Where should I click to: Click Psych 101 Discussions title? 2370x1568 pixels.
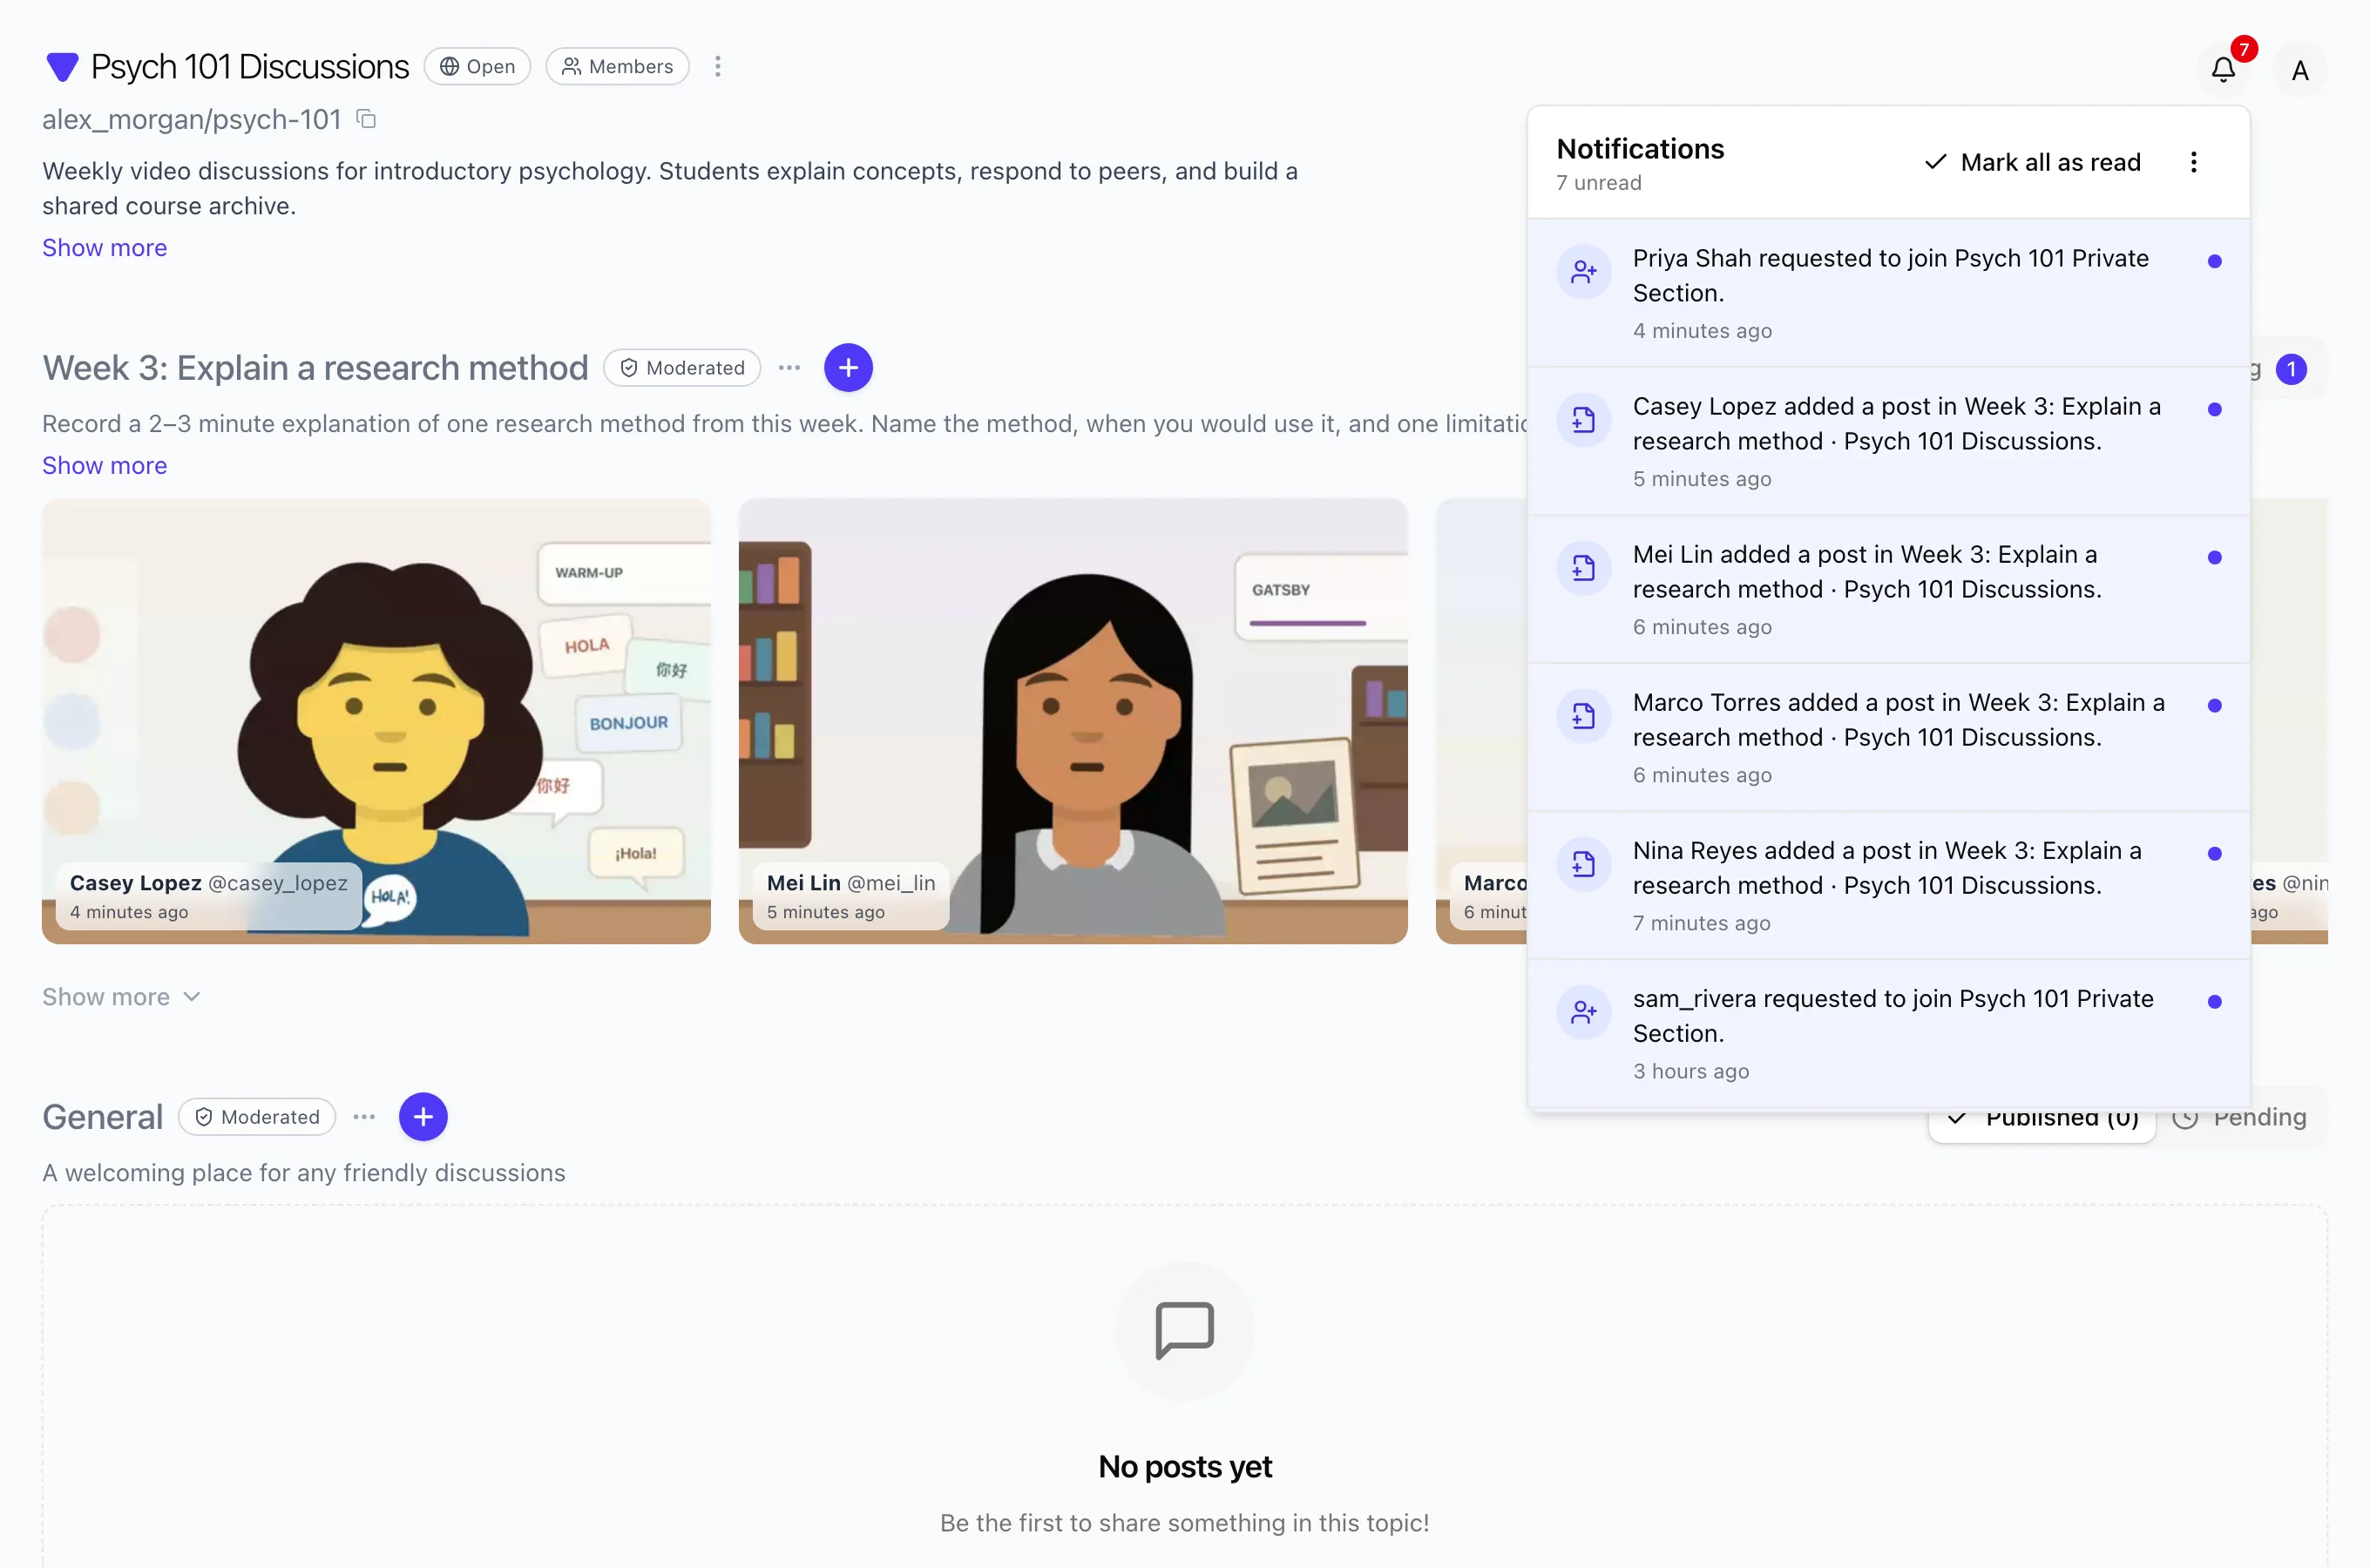pyautogui.click(x=250, y=67)
